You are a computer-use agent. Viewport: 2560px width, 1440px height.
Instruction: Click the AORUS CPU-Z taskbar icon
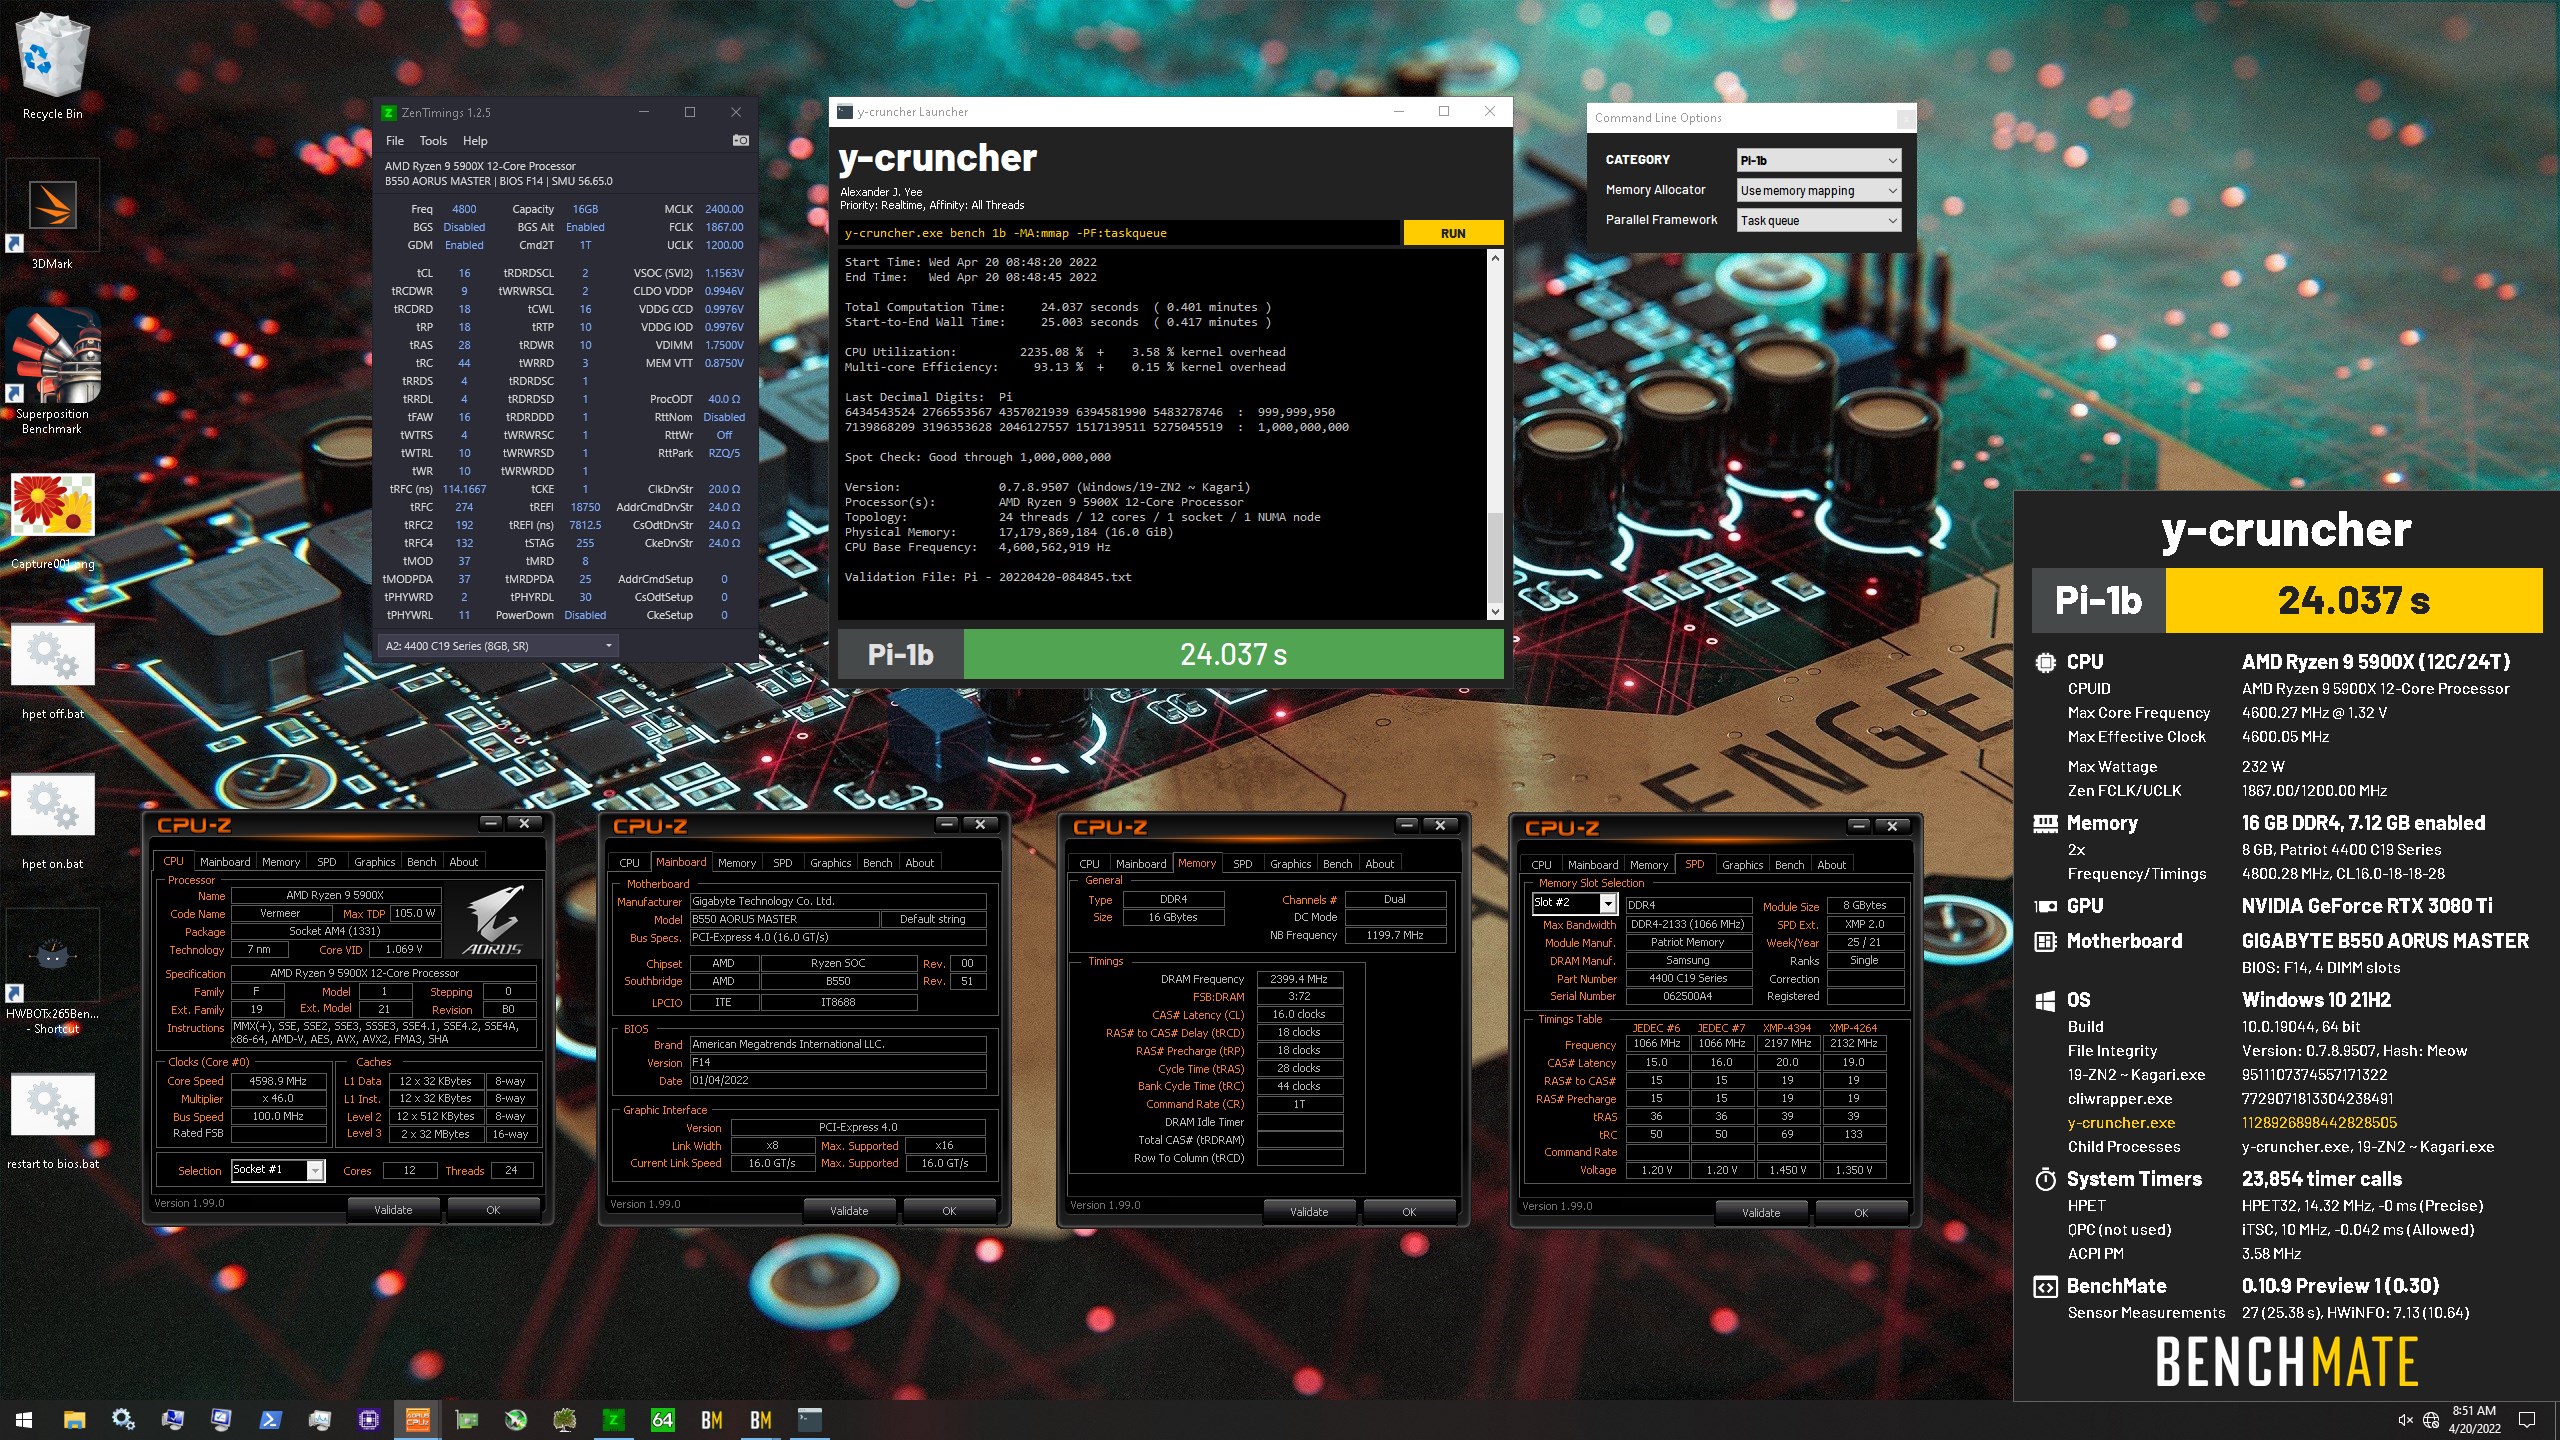(417, 1419)
